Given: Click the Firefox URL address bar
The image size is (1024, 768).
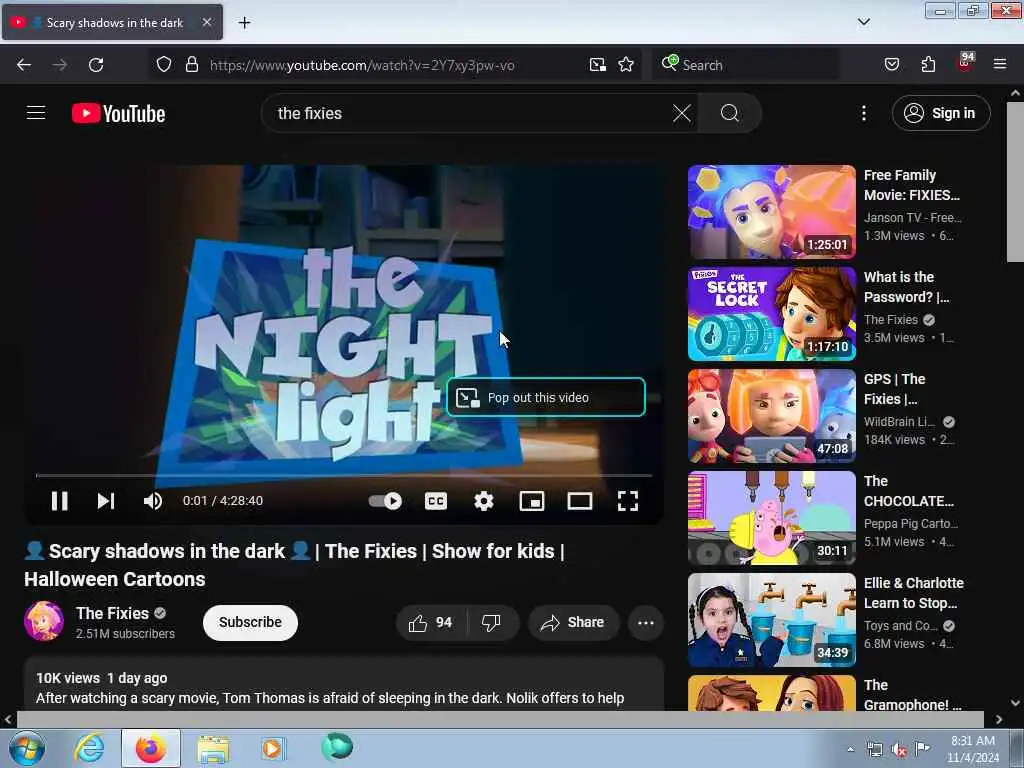Looking at the screenshot, I should pyautogui.click(x=362, y=65).
